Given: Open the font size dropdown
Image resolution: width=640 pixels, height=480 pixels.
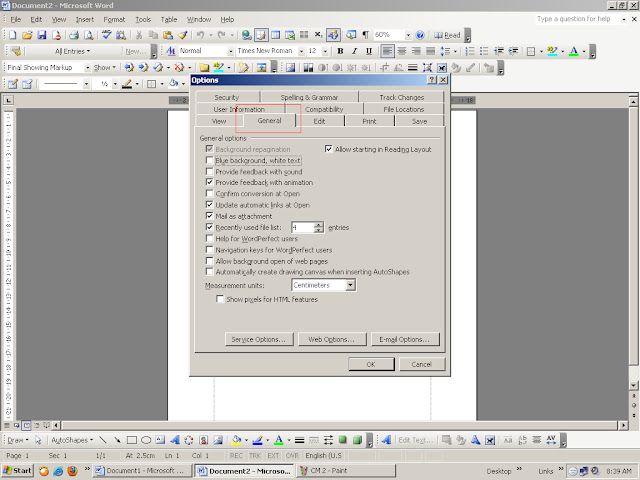Looking at the screenshot, I should [325, 51].
